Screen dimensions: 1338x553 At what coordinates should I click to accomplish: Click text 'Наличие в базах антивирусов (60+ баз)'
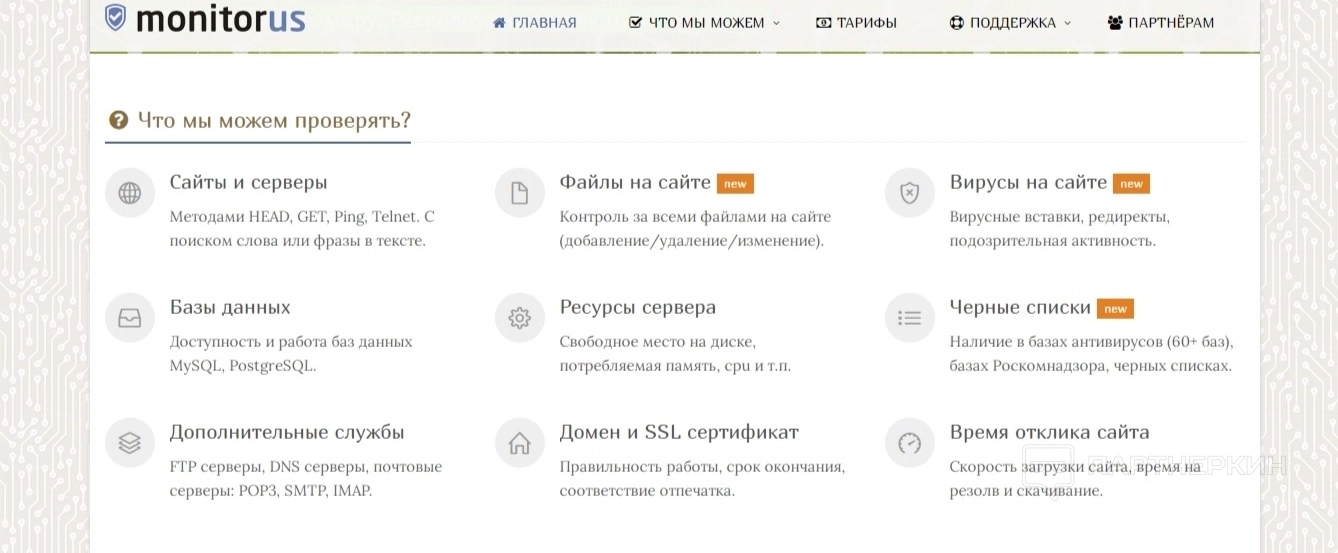[1090, 342]
